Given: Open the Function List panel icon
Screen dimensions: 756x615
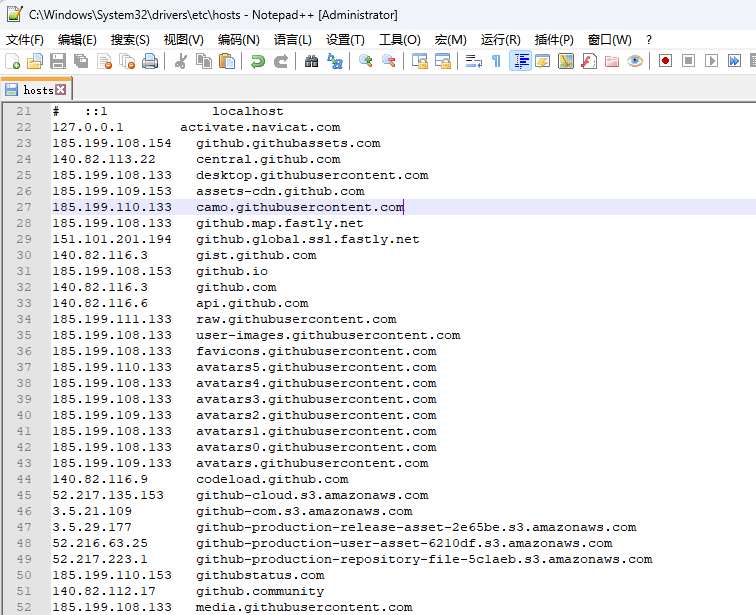Looking at the screenshot, I should pyautogui.click(x=589, y=61).
